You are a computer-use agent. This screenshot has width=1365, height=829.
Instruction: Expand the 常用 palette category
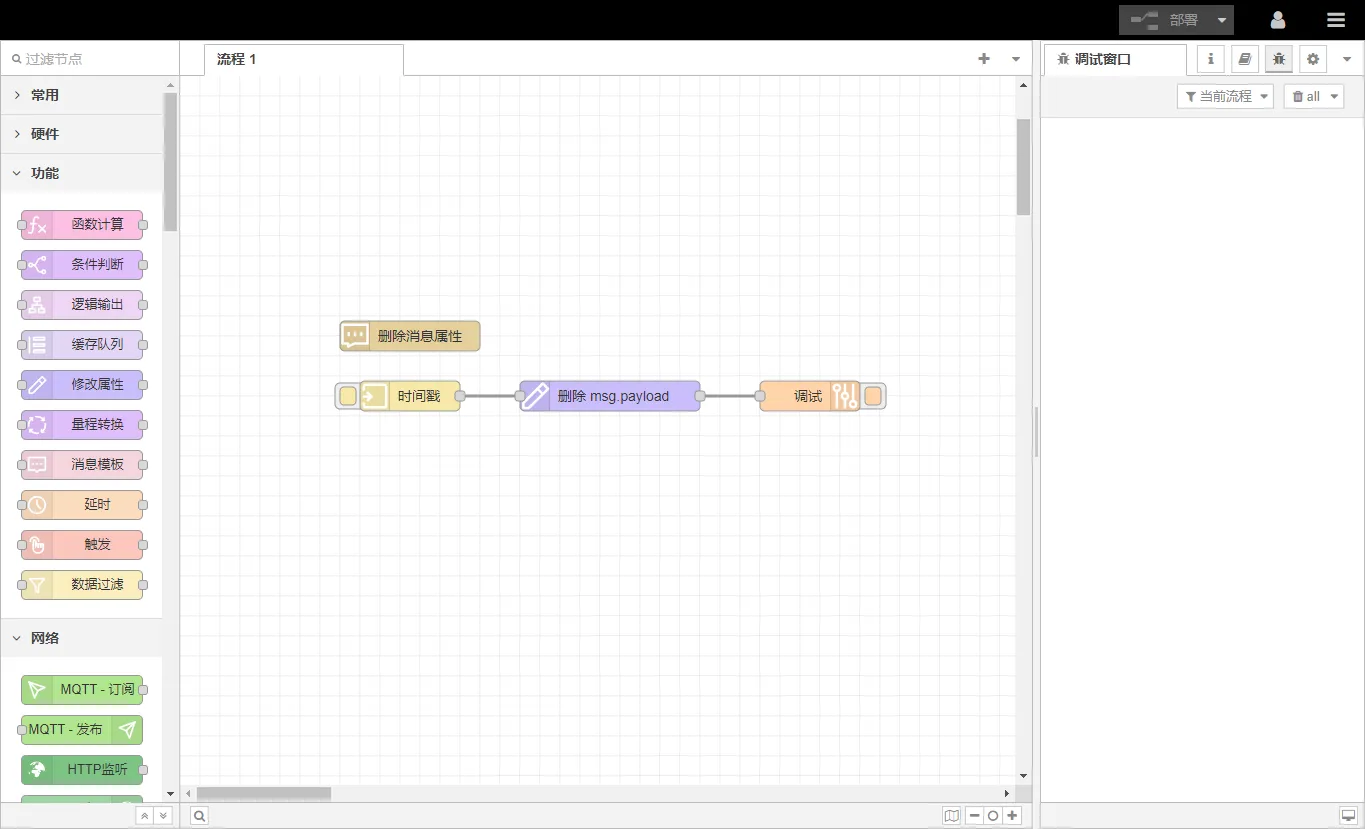click(x=45, y=95)
